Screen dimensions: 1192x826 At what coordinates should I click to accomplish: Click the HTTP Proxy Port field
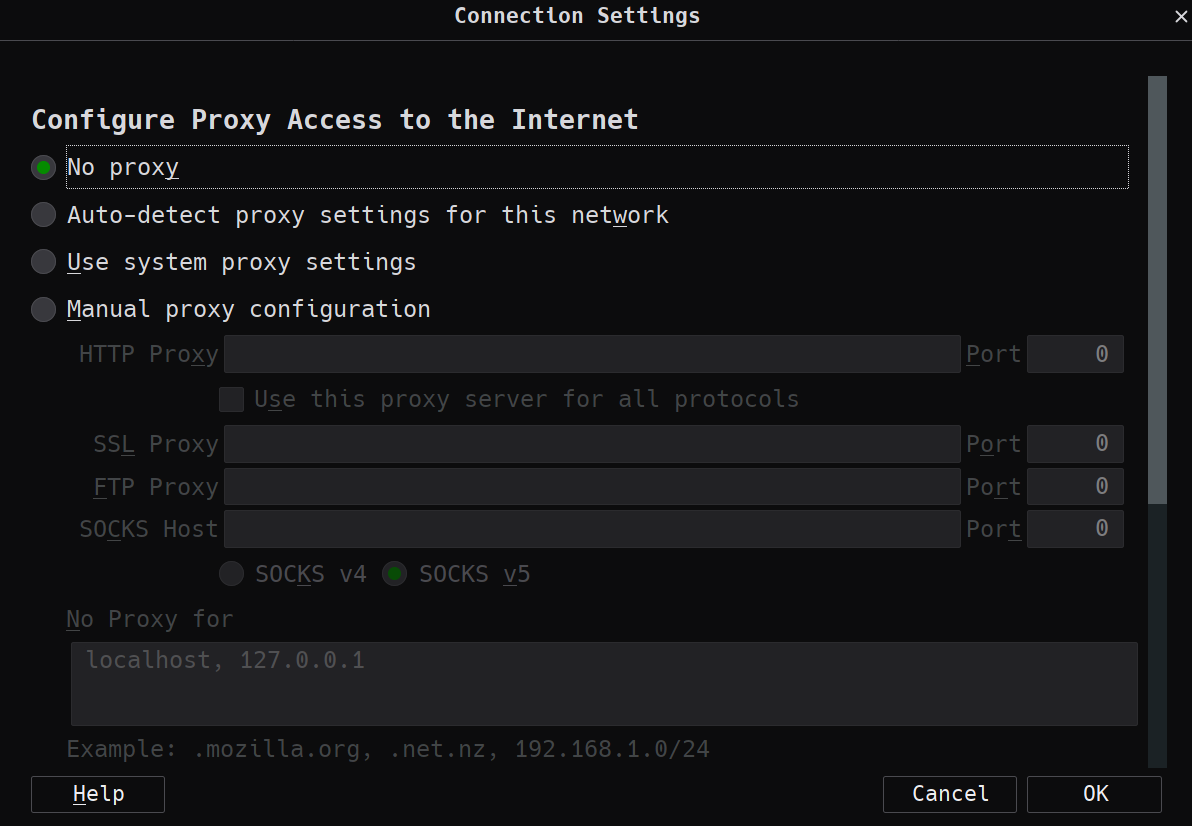coord(1075,354)
